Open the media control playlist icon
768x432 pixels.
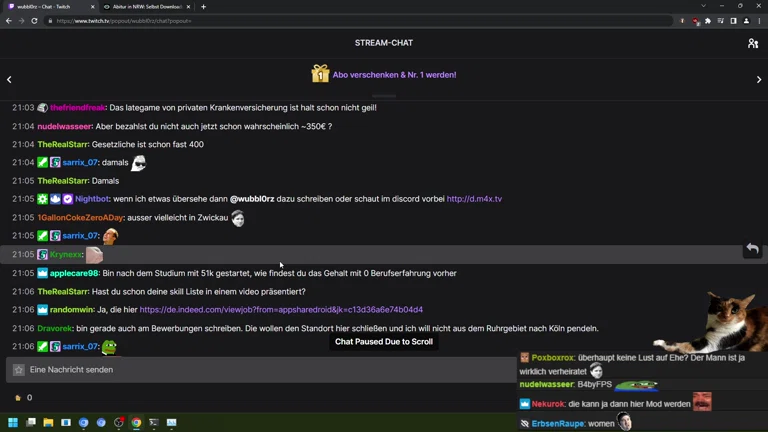tap(720, 21)
